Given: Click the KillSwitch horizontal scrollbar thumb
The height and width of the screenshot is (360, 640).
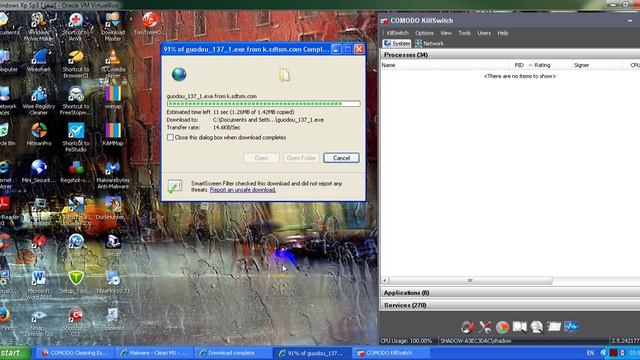Looking at the screenshot, I should pos(470,280).
